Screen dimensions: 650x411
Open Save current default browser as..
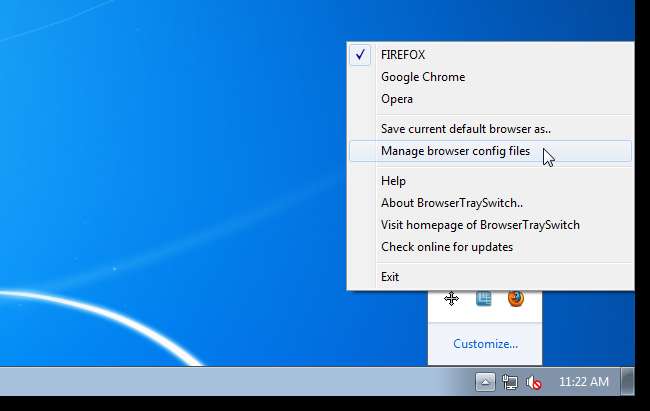490,129
